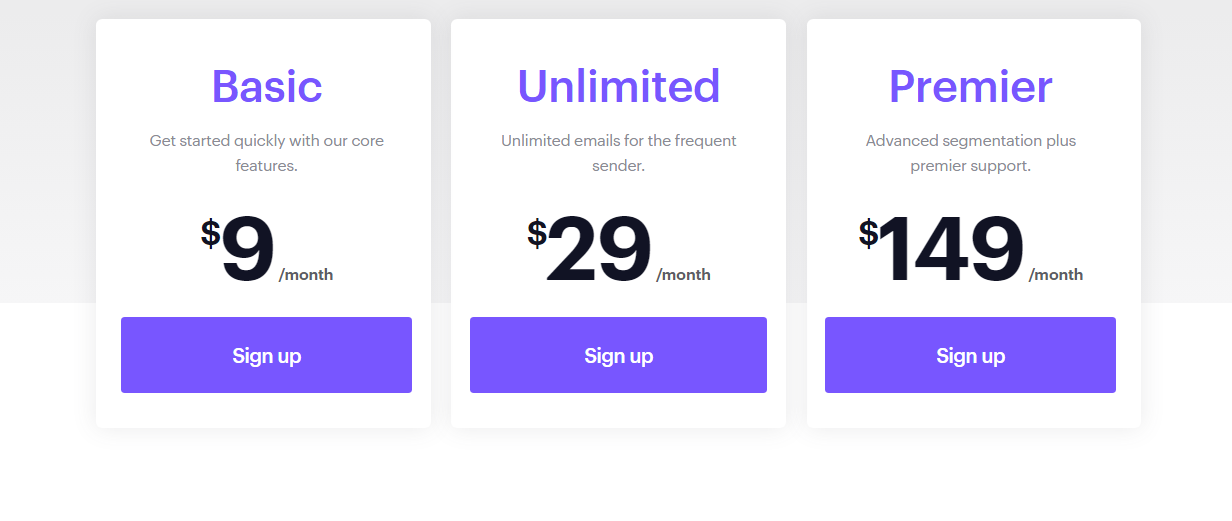Viewport: 1232px width, 521px height.
Task: Click empty space below the Premier Sign up button
Action: [970, 411]
